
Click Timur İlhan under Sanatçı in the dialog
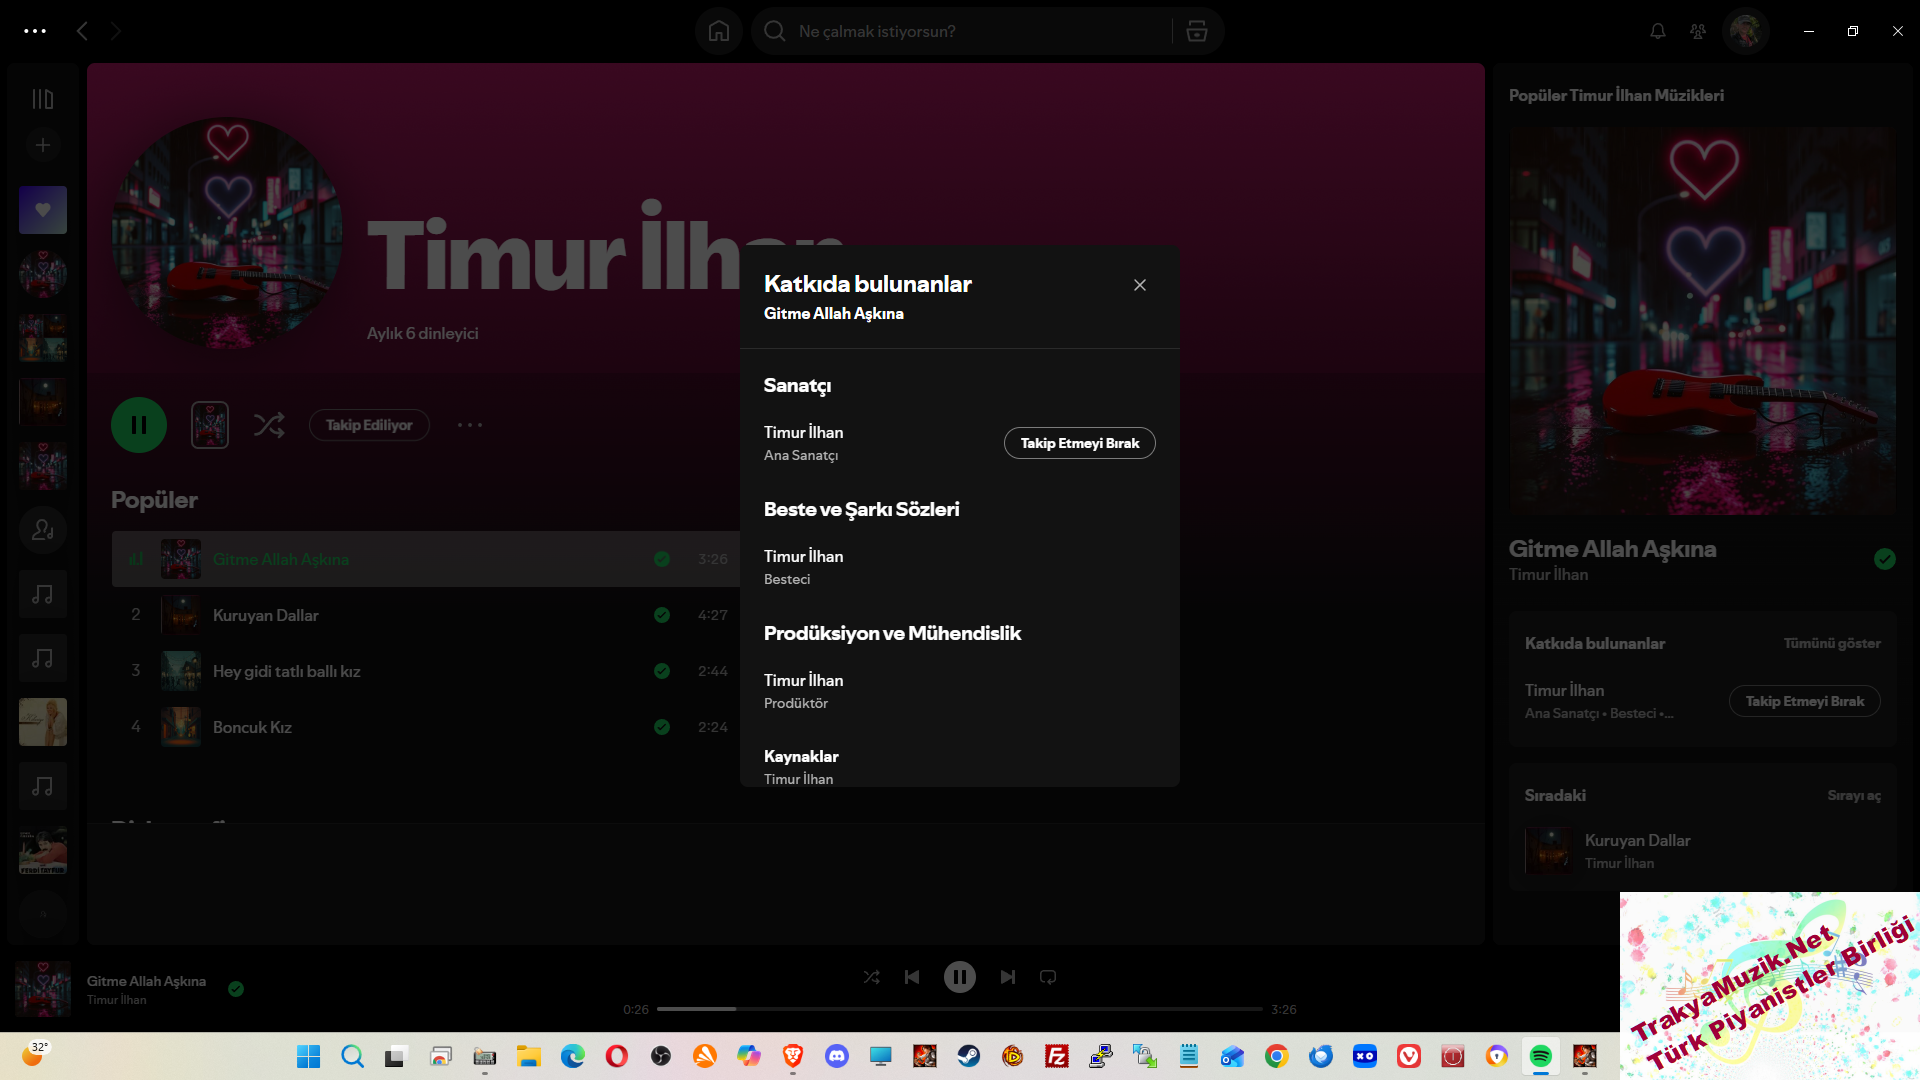pos(803,432)
